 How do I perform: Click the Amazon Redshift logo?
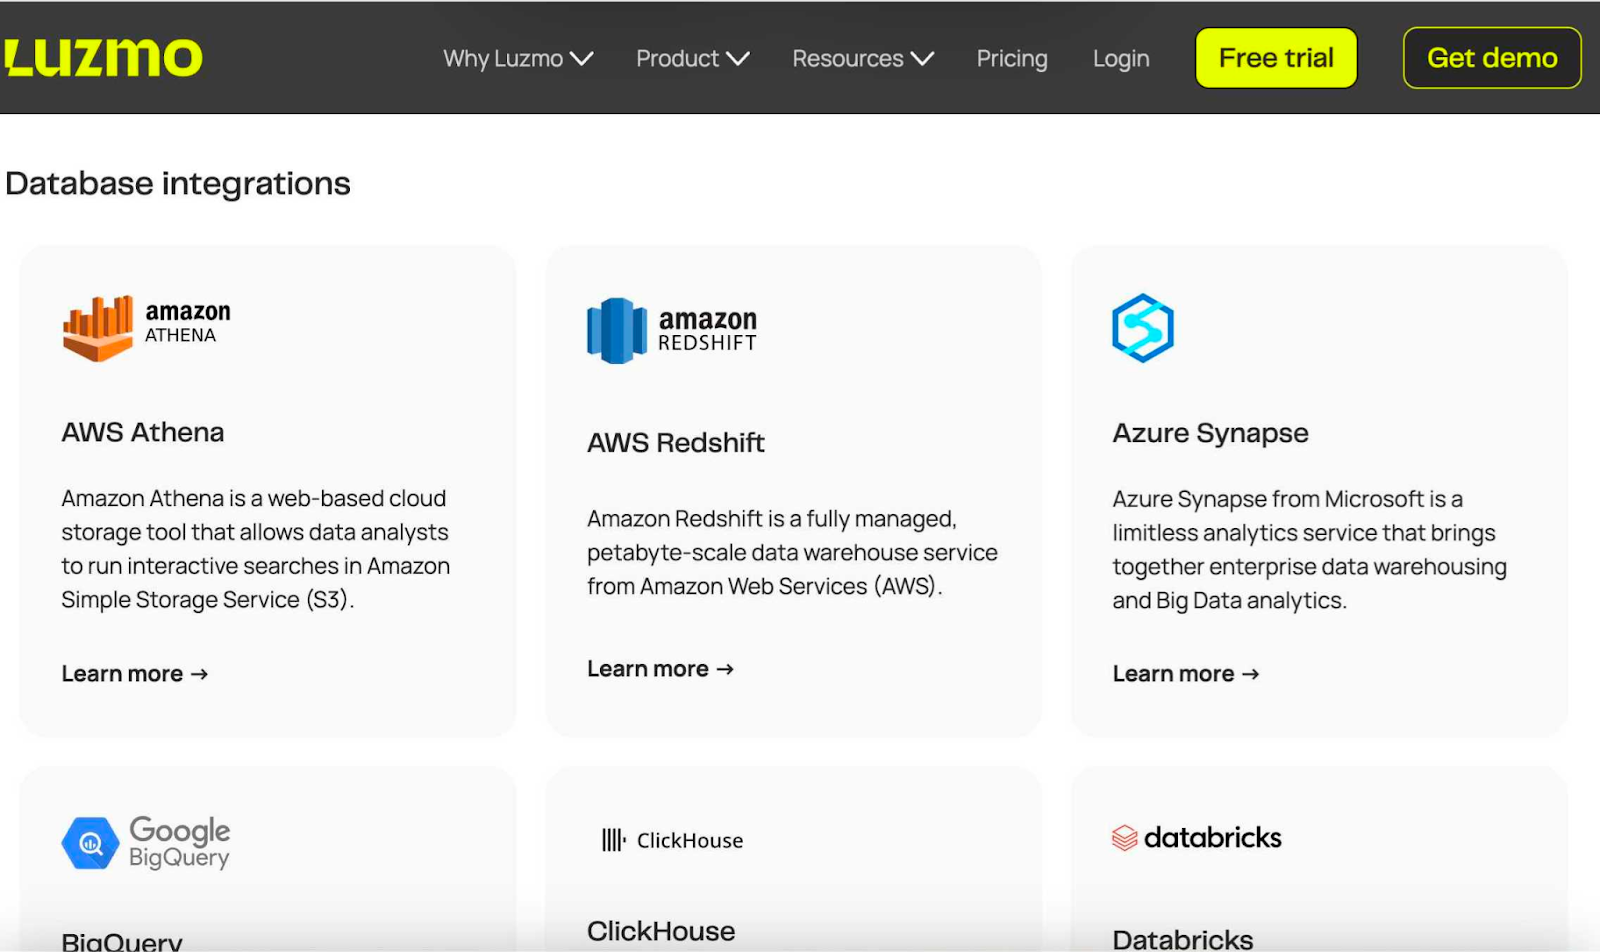(671, 330)
